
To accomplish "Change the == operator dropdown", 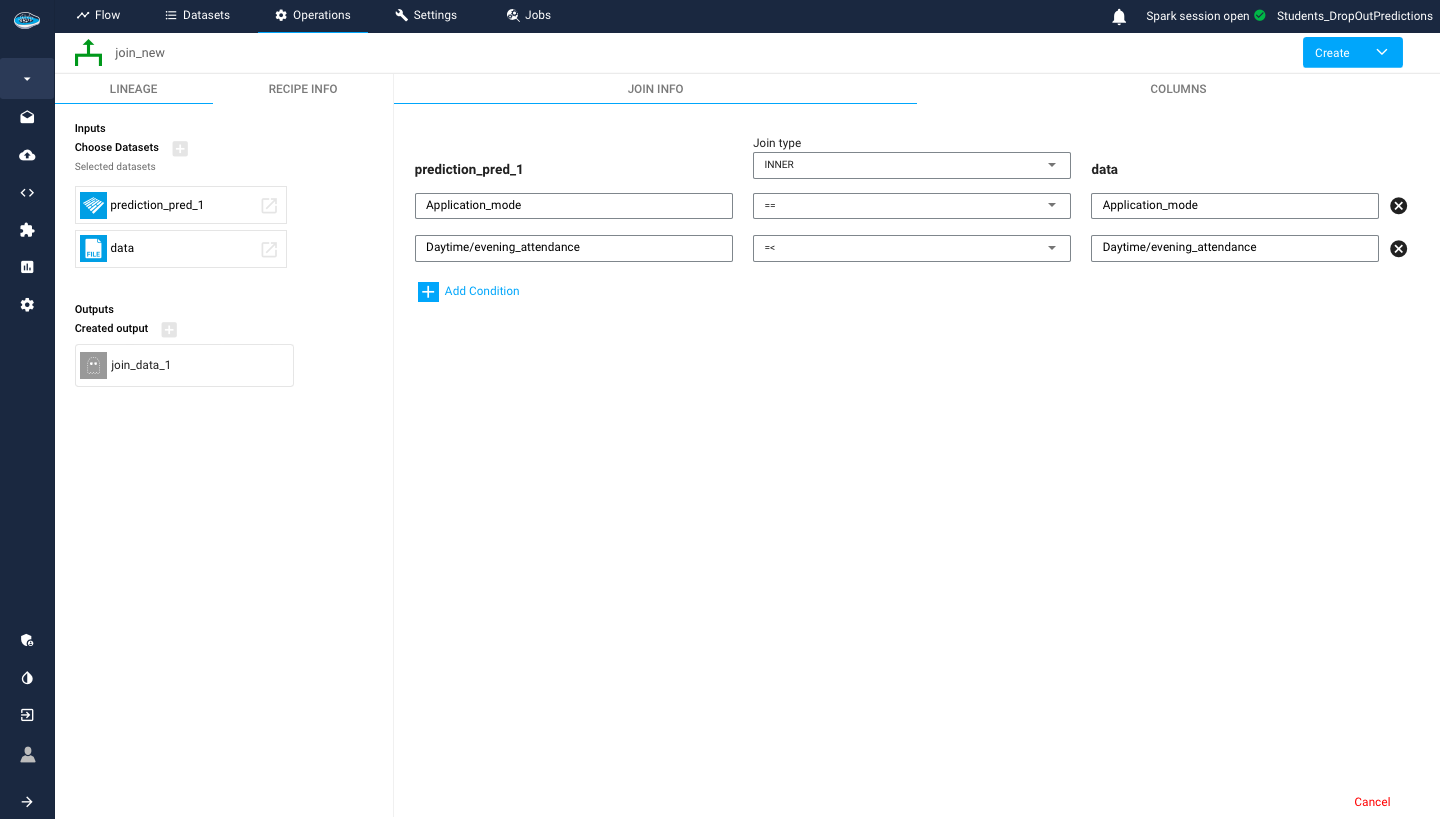I will pyautogui.click(x=911, y=206).
